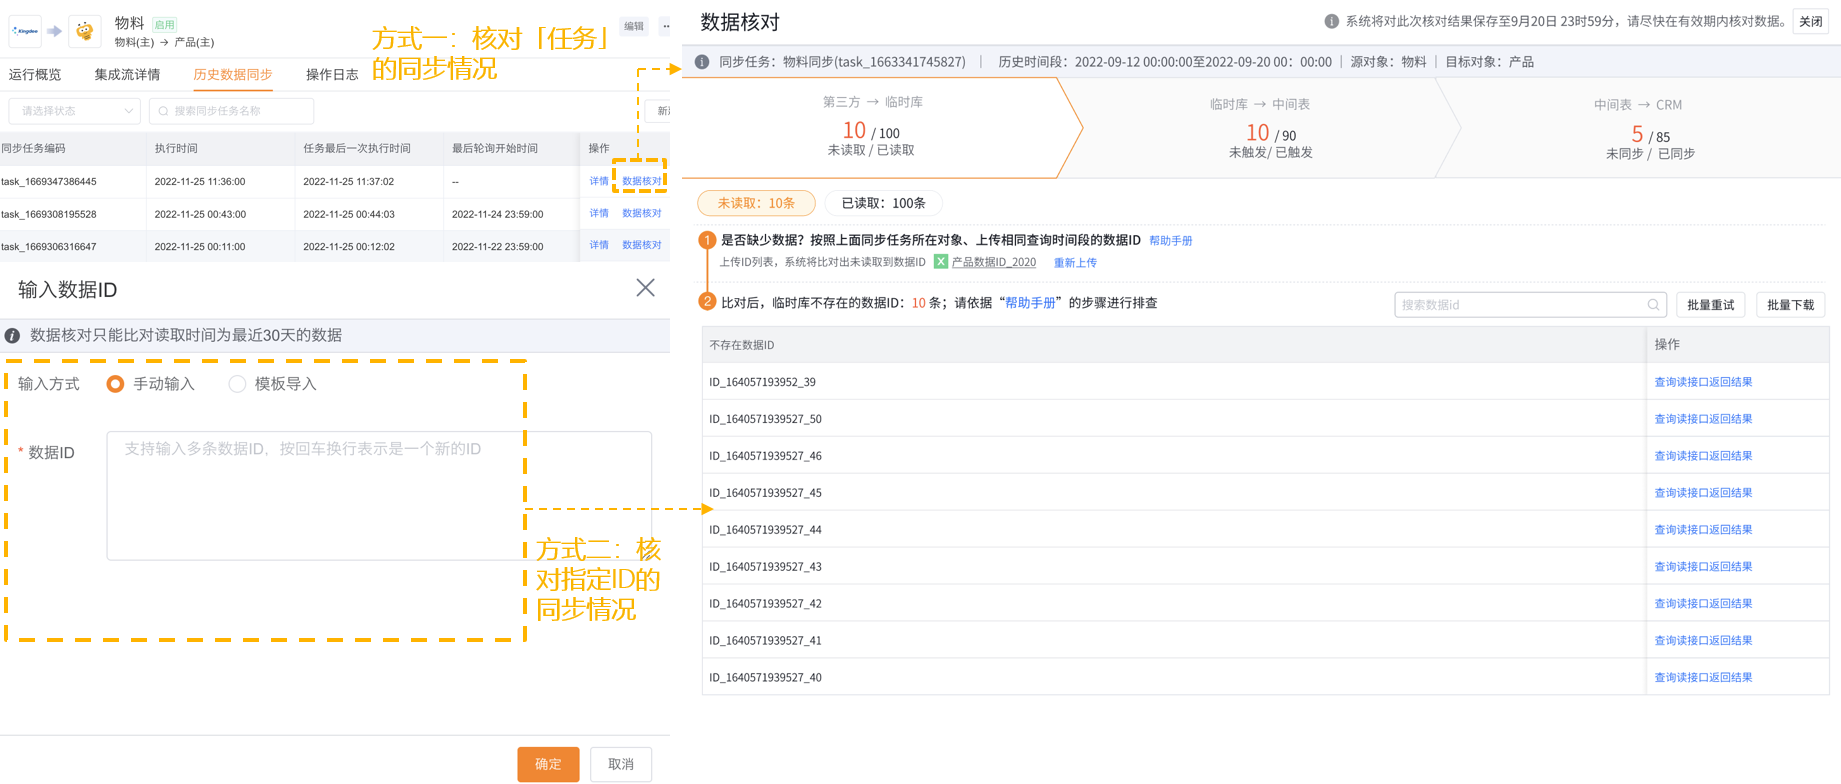This screenshot has height=784, width=1841.
Task: Toggle the 未读取：10条 filter pill
Action: [x=756, y=203]
